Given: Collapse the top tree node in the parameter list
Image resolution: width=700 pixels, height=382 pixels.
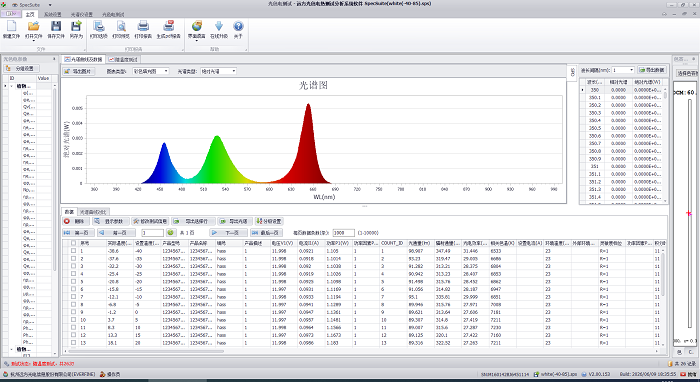Looking at the screenshot, I should pyautogui.click(x=11, y=86).
